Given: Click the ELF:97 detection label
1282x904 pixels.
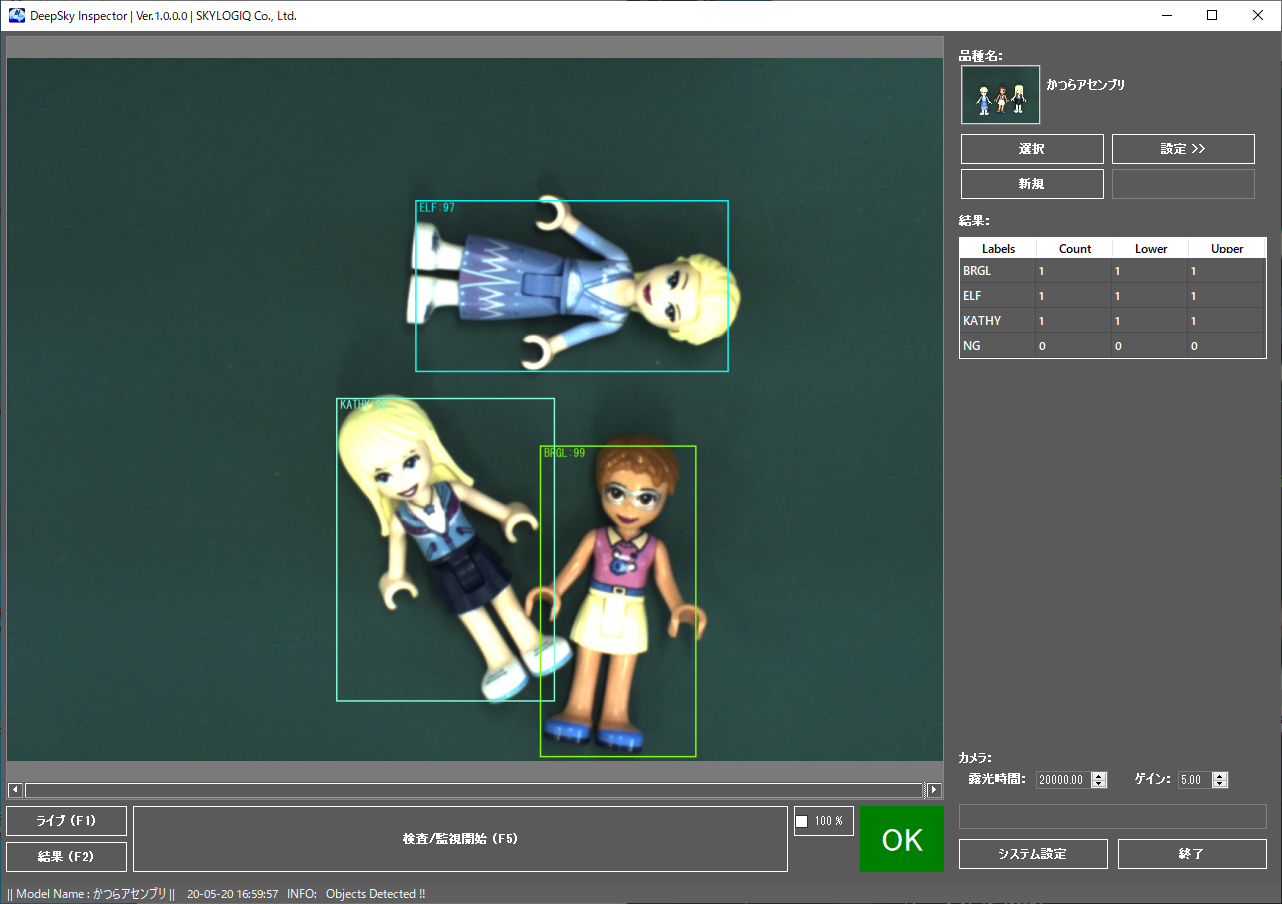Looking at the screenshot, I should 437,208.
